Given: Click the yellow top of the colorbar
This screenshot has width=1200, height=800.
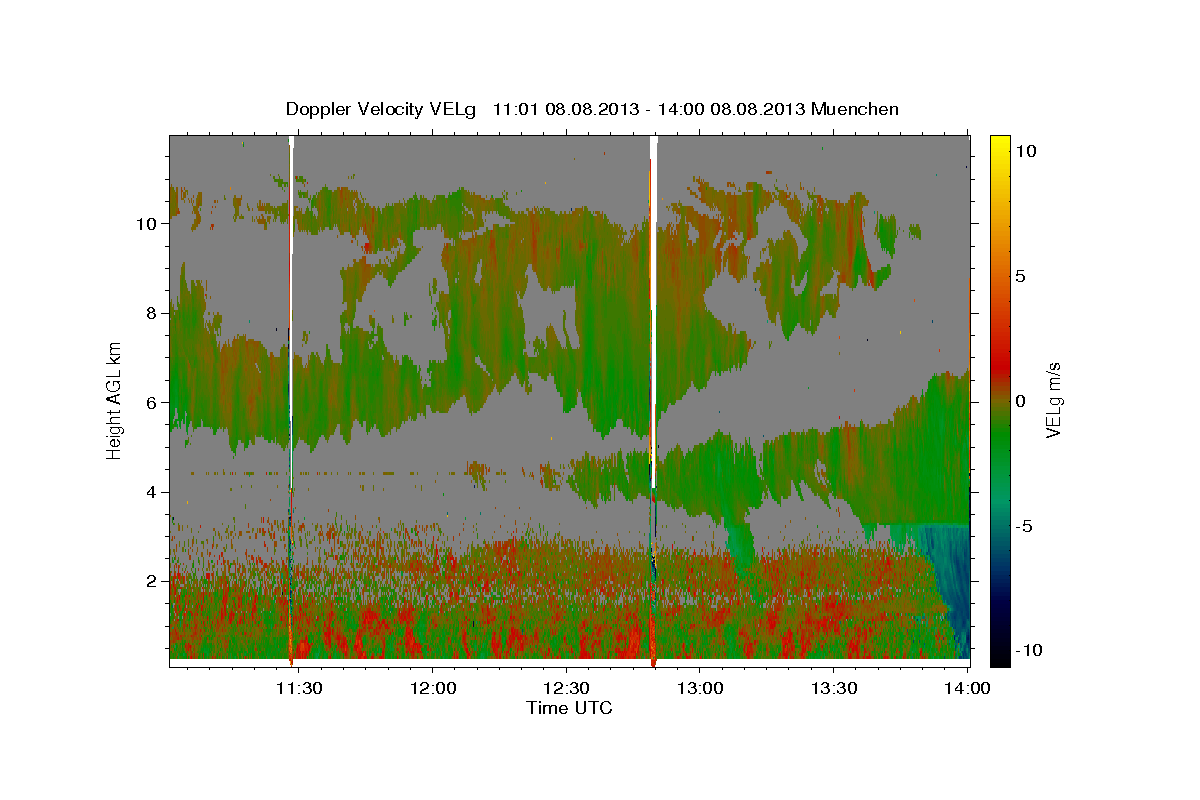Looking at the screenshot, I should (1000, 145).
